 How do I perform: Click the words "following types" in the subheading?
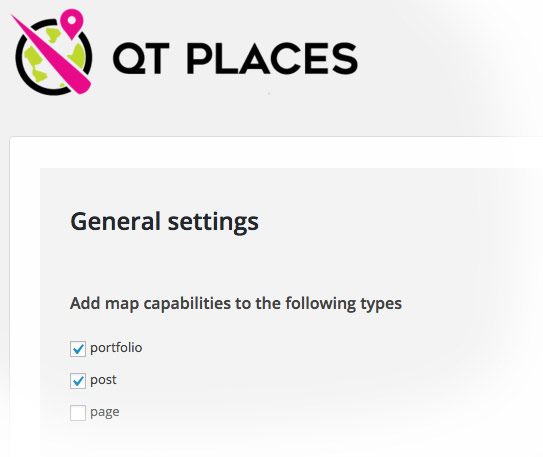pyautogui.click(x=344, y=304)
